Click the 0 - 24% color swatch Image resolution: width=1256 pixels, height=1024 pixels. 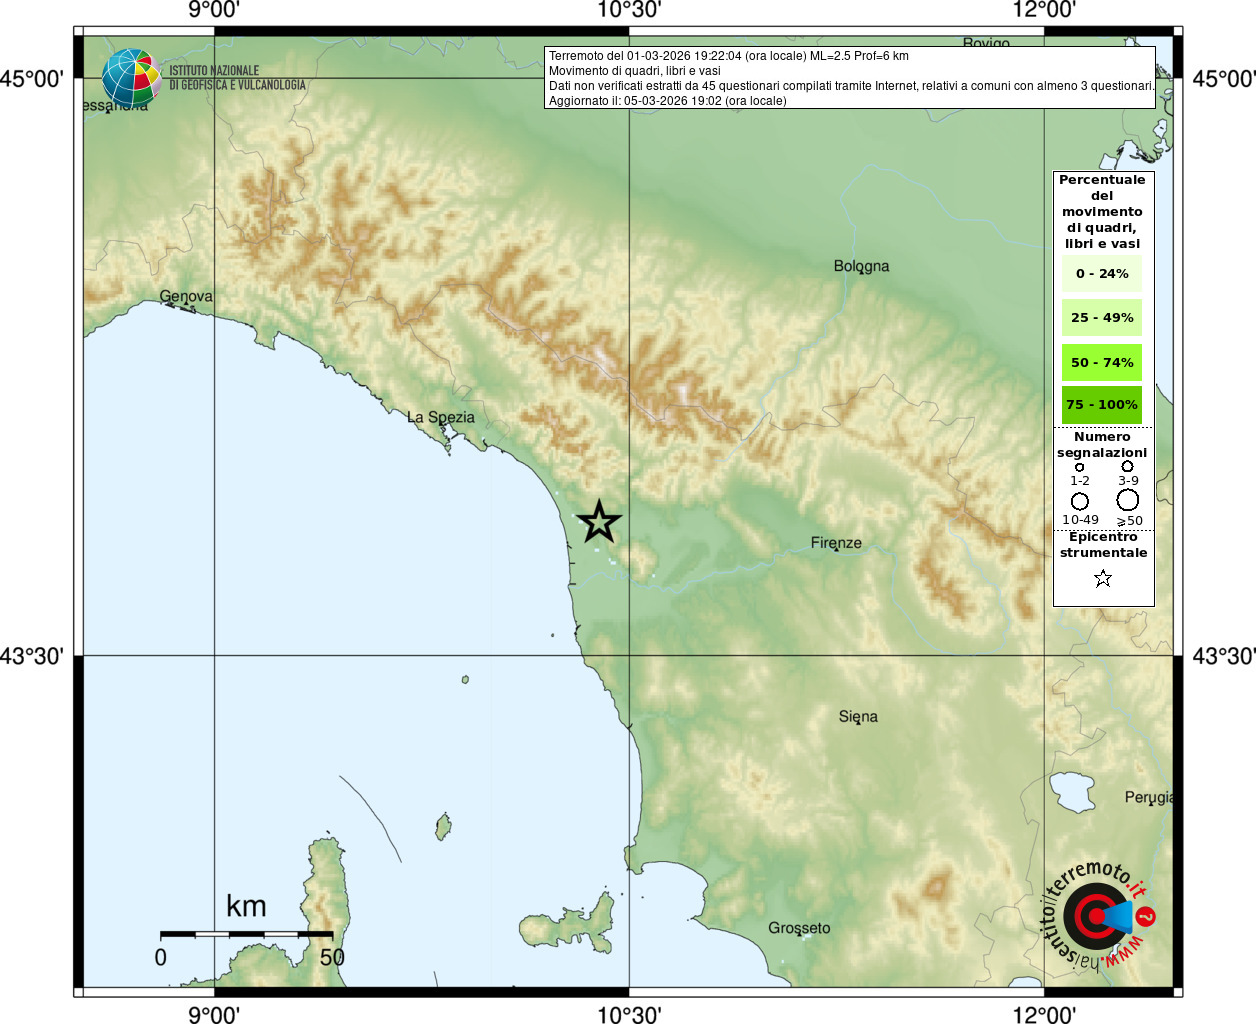coord(1102,273)
